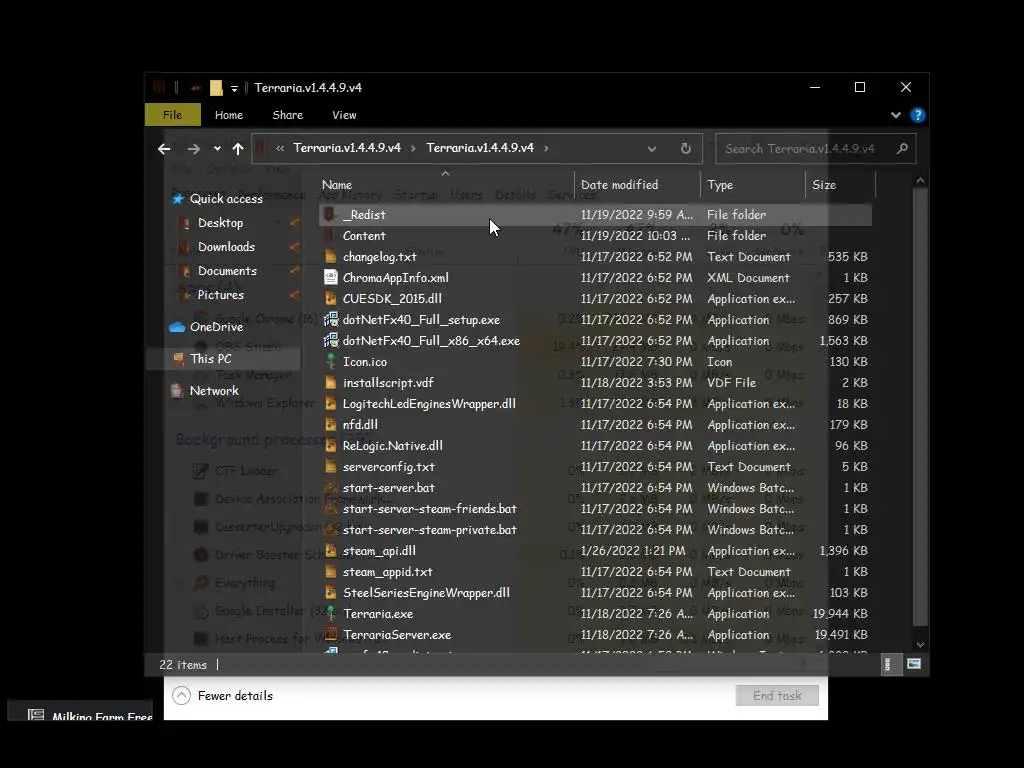This screenshot has width=1024, height=768.
Task: Click the Terraria.exe tree icon
Action: pyautogui.click(x=330, y=613)
